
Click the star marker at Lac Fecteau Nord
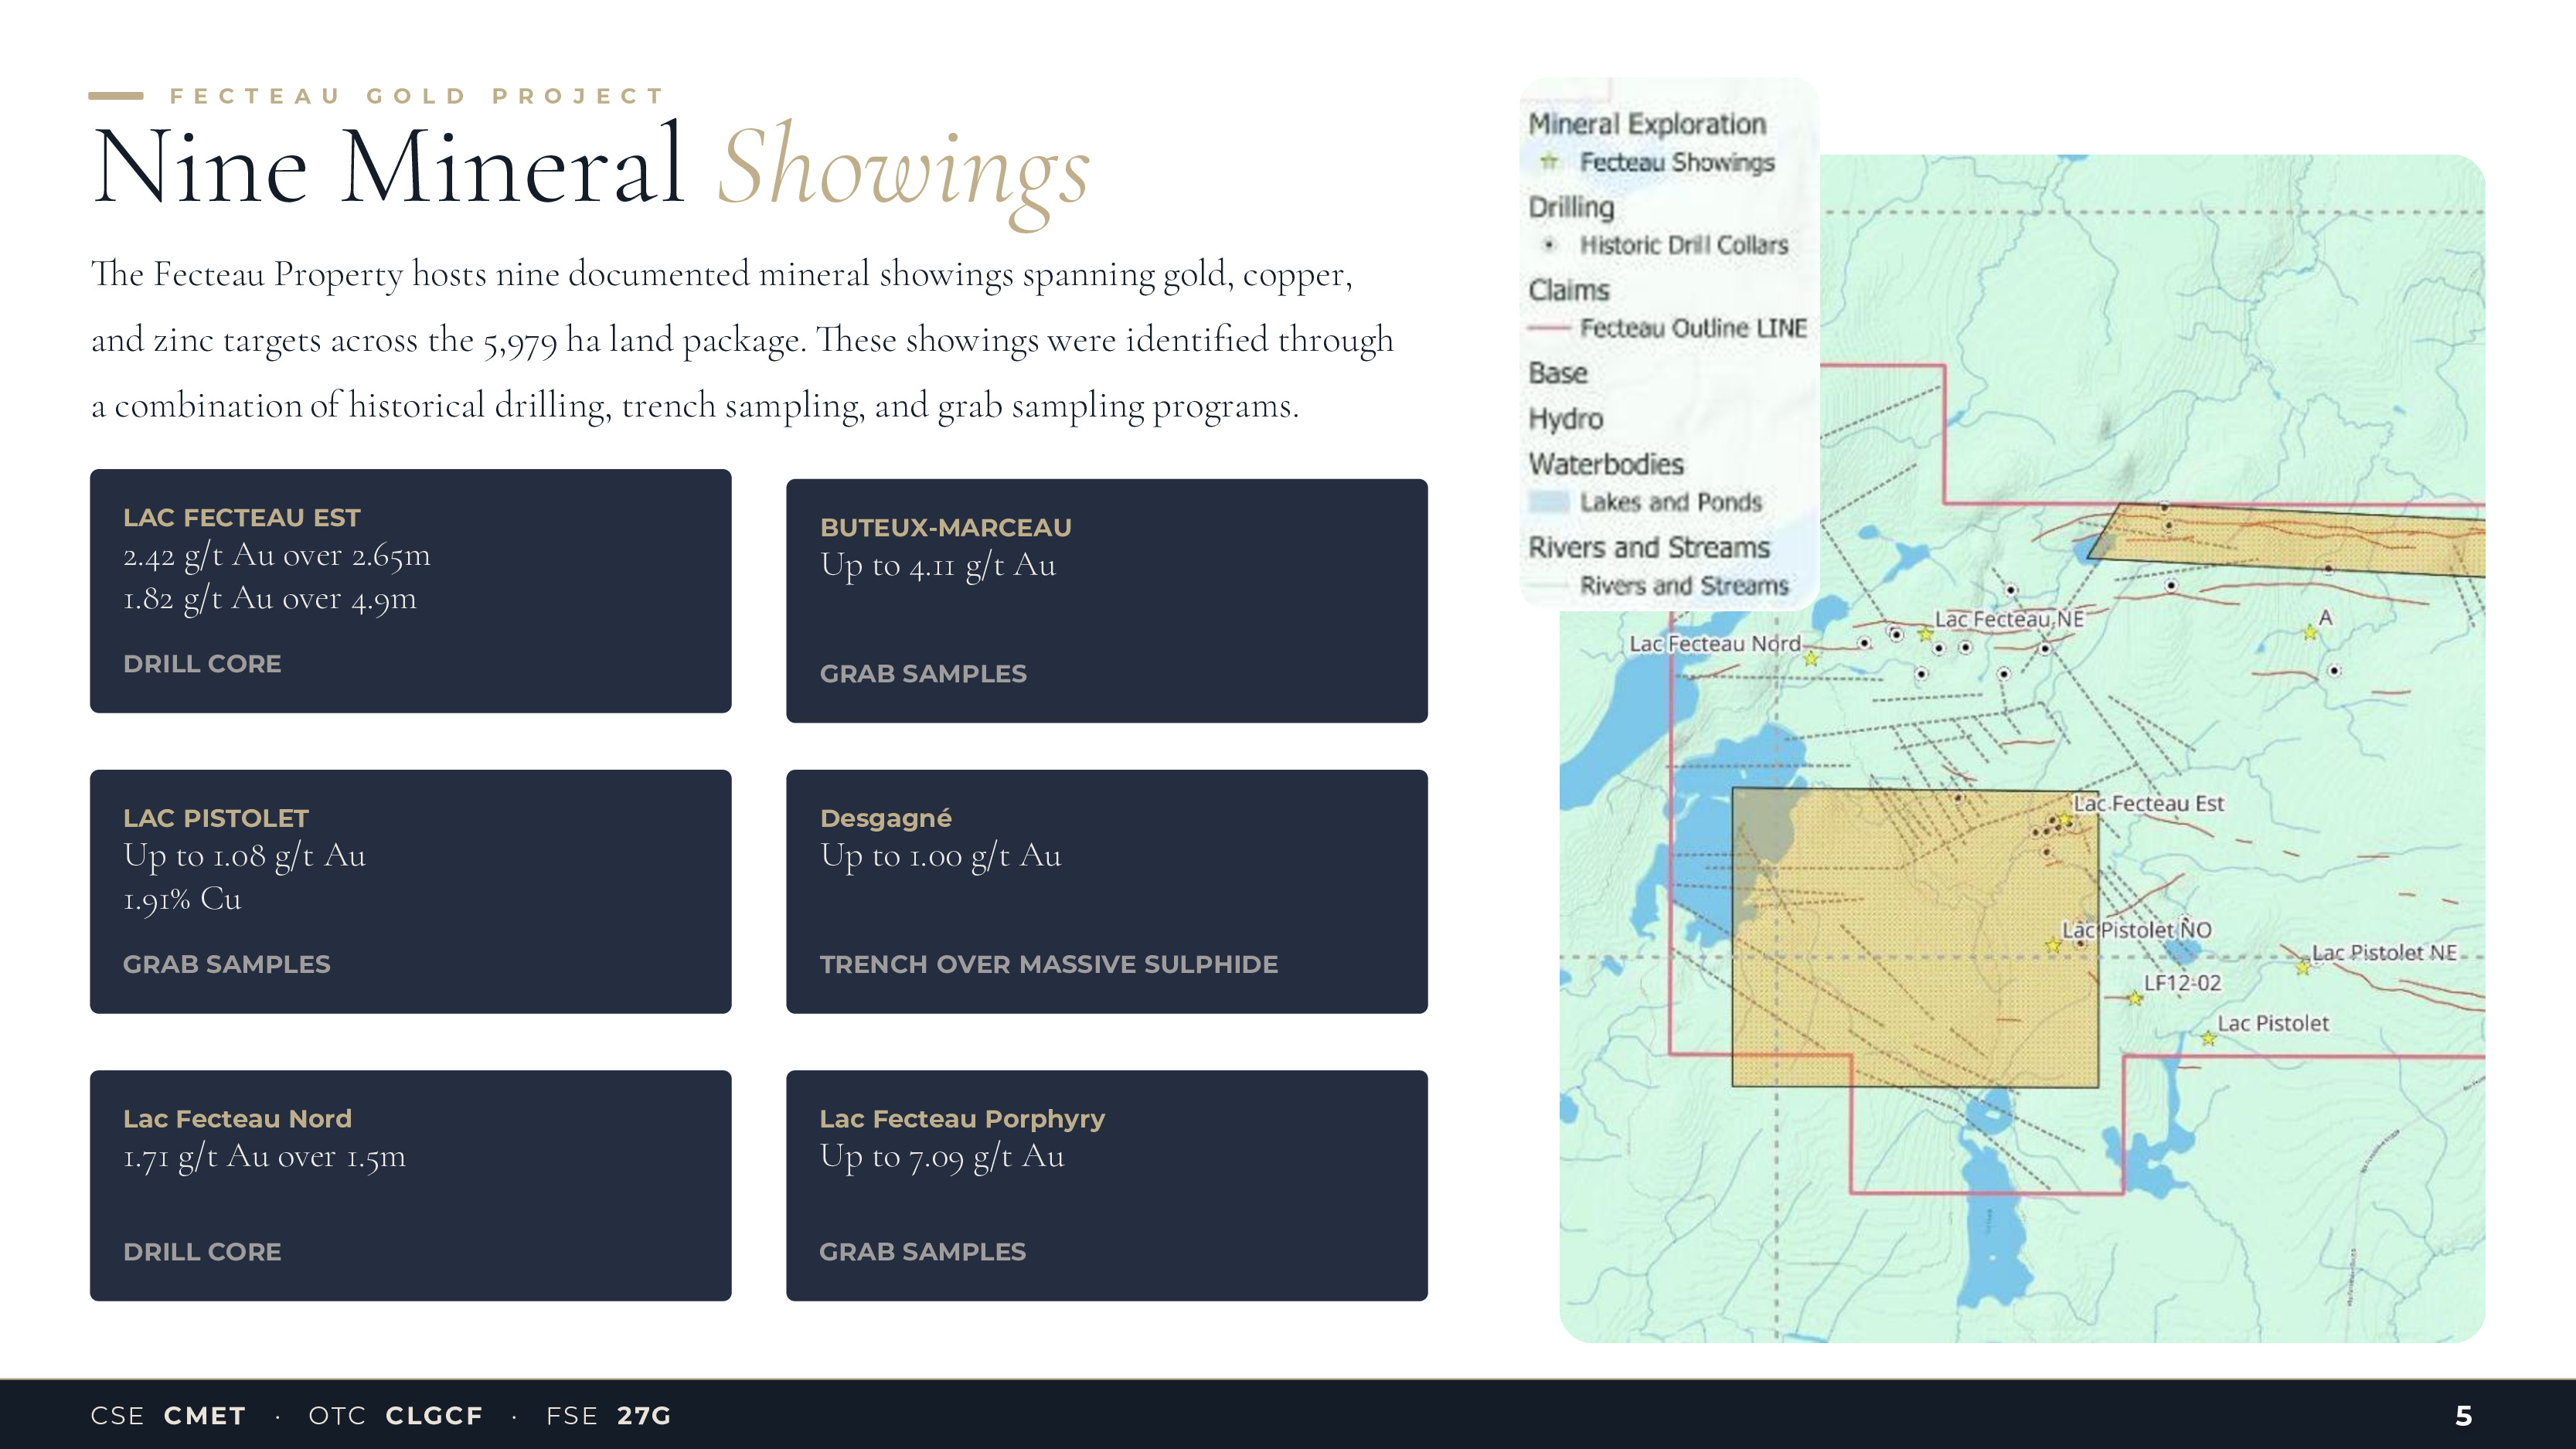[x=1811, y=658]
